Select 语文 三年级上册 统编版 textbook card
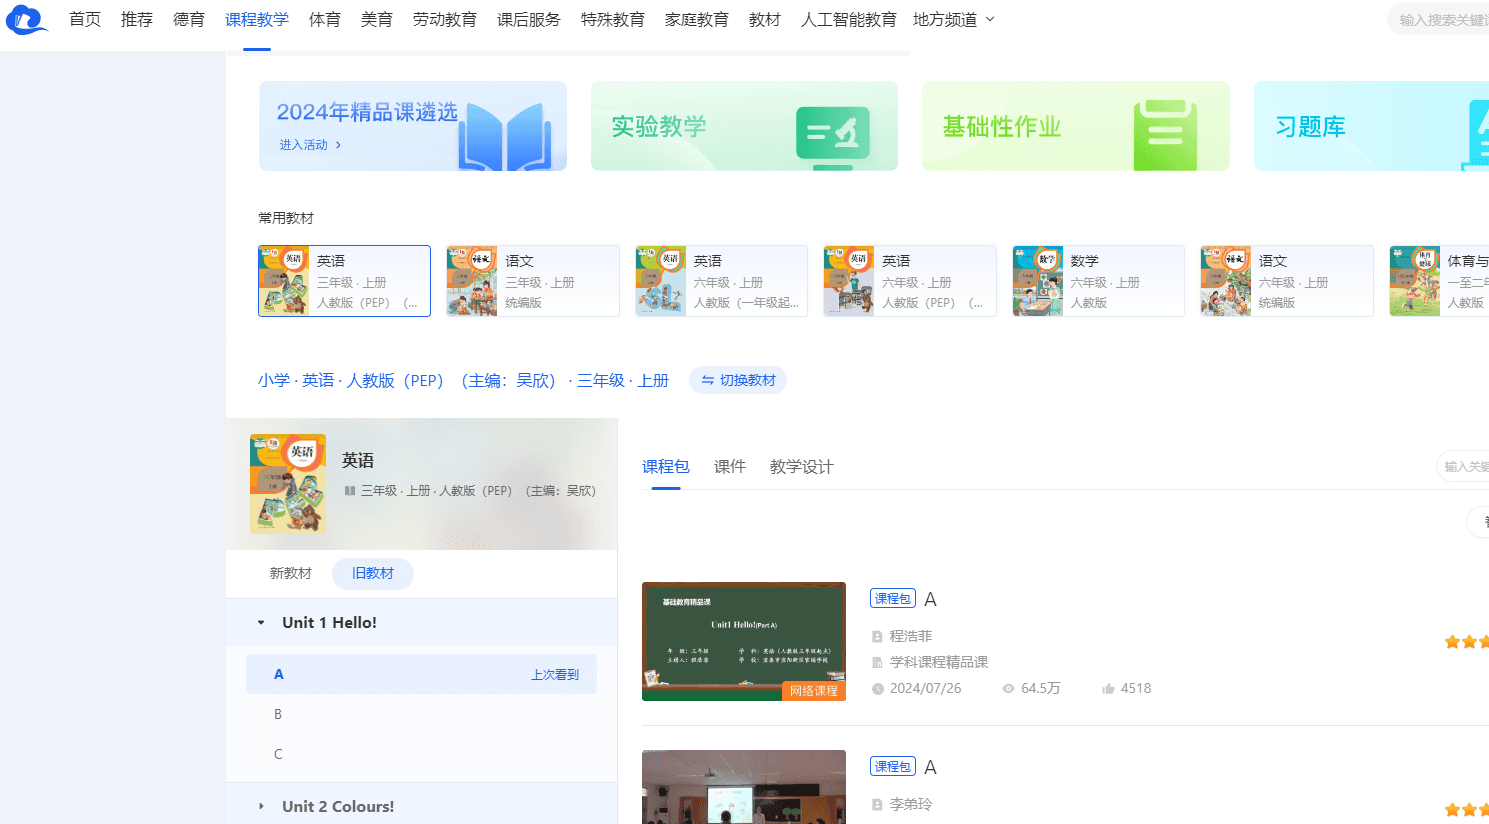The height and width of the screenshot is (824, 1489). click(x=533, y=281)
